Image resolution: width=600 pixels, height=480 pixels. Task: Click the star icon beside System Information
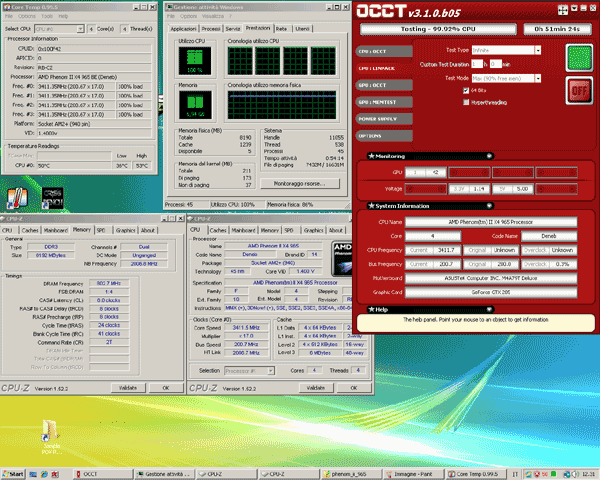point(371,206)
